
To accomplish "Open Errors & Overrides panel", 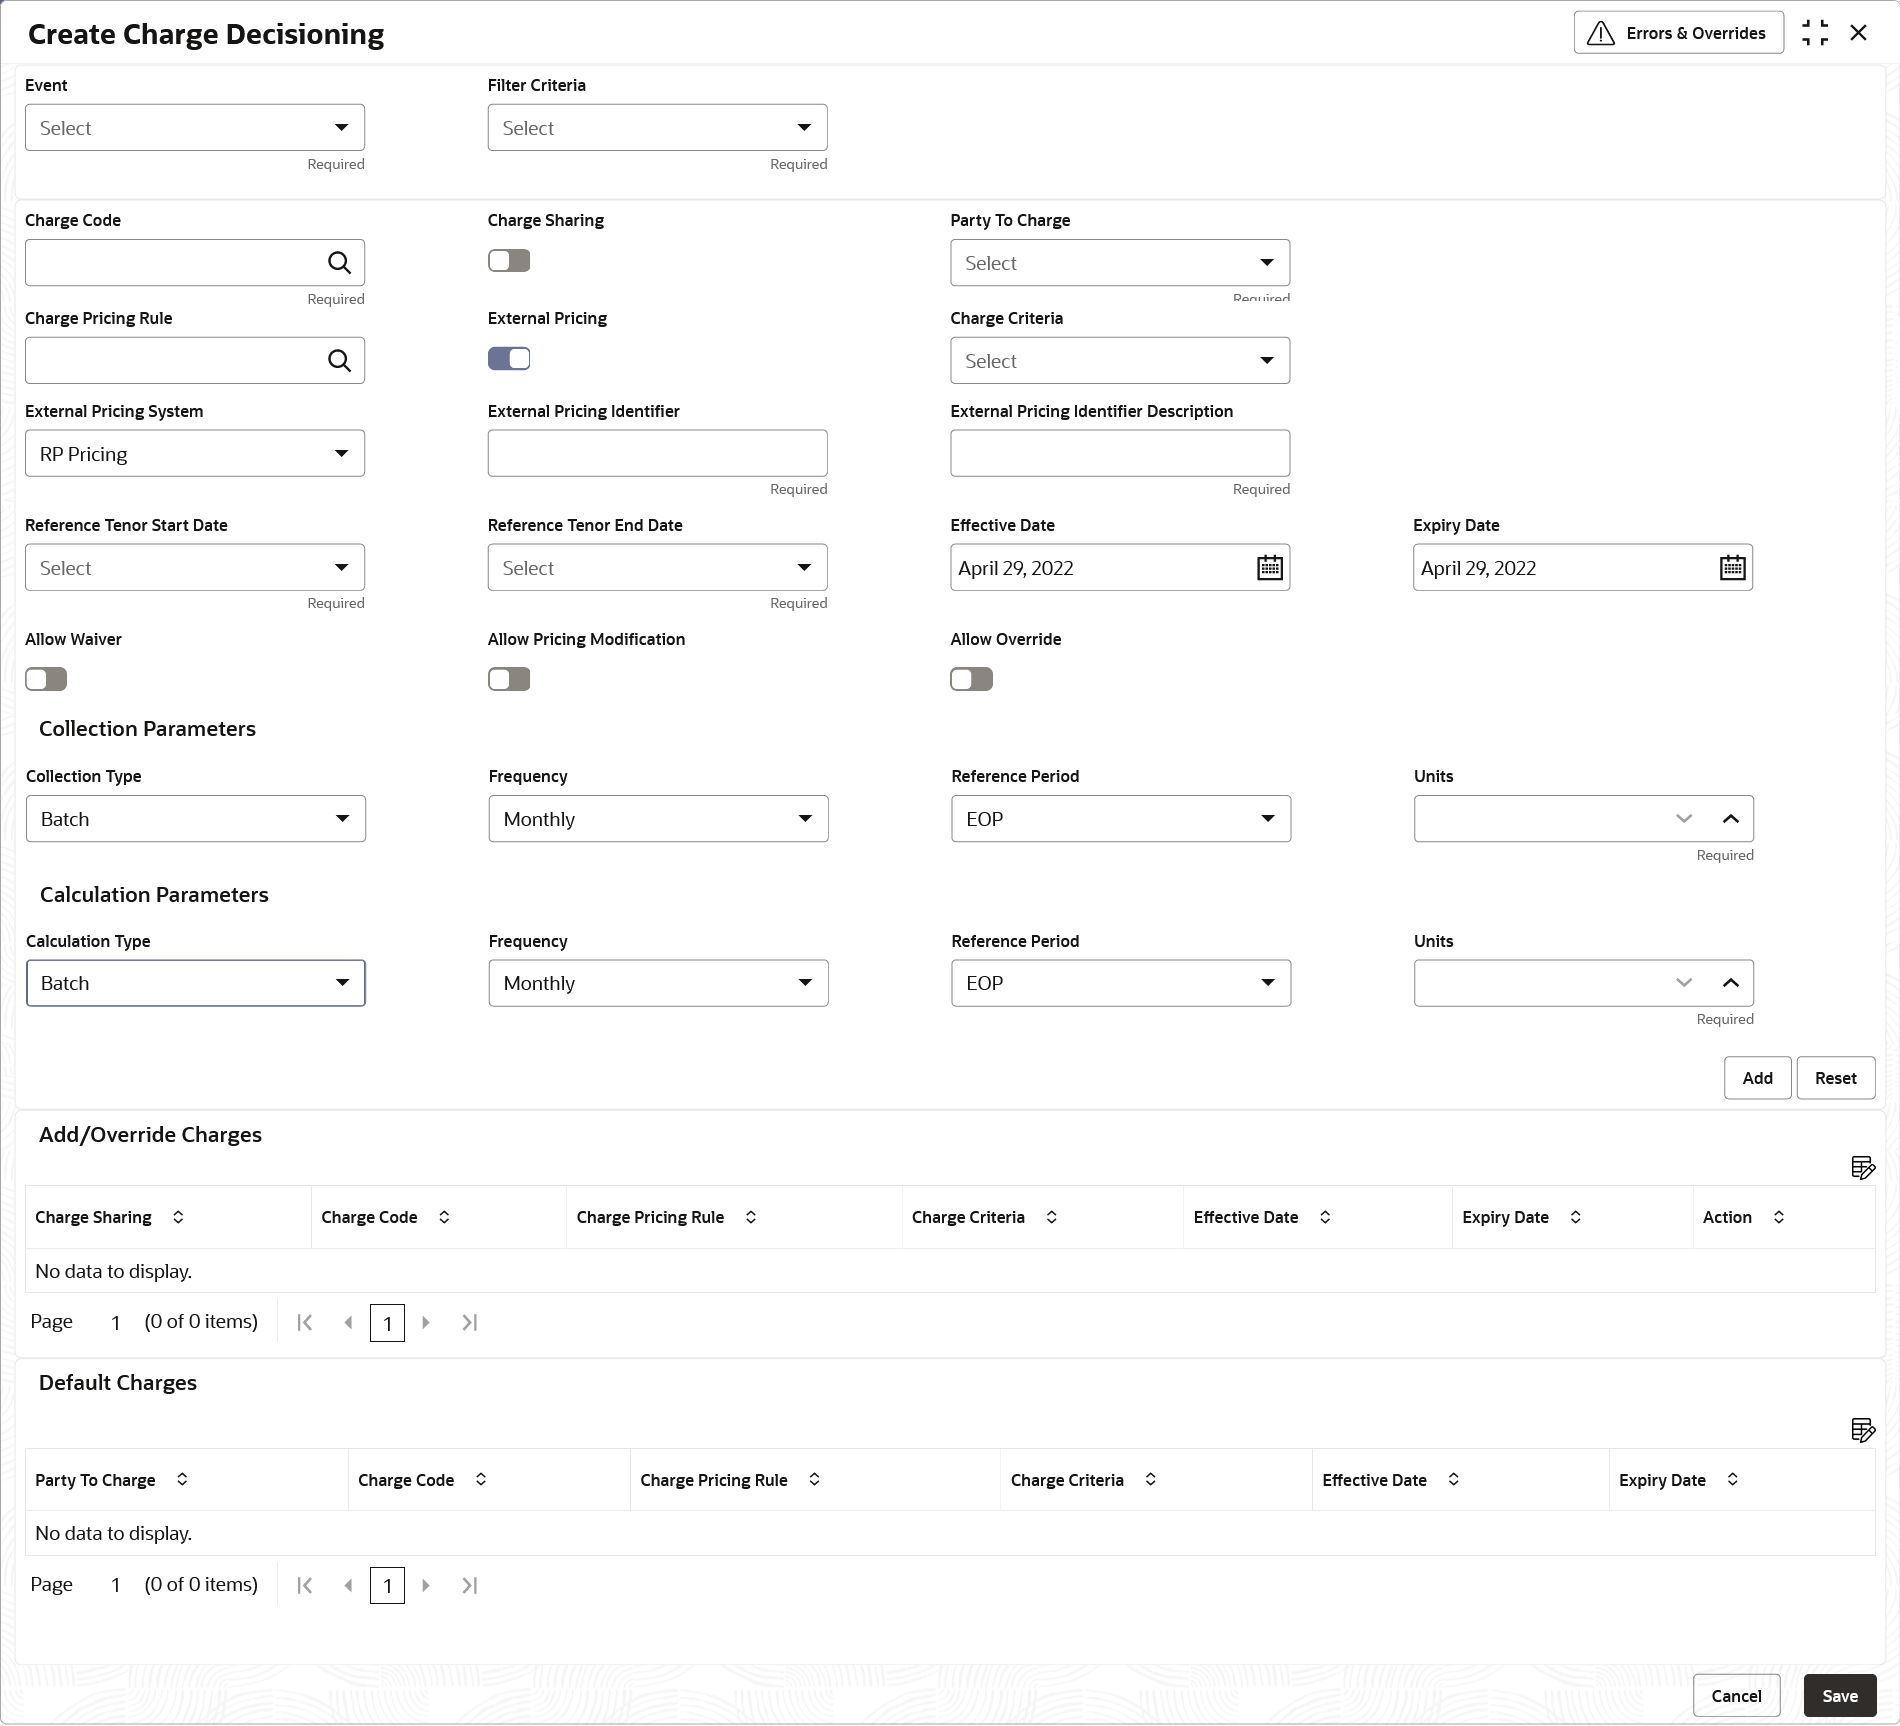I will [x=1678, y=33].
